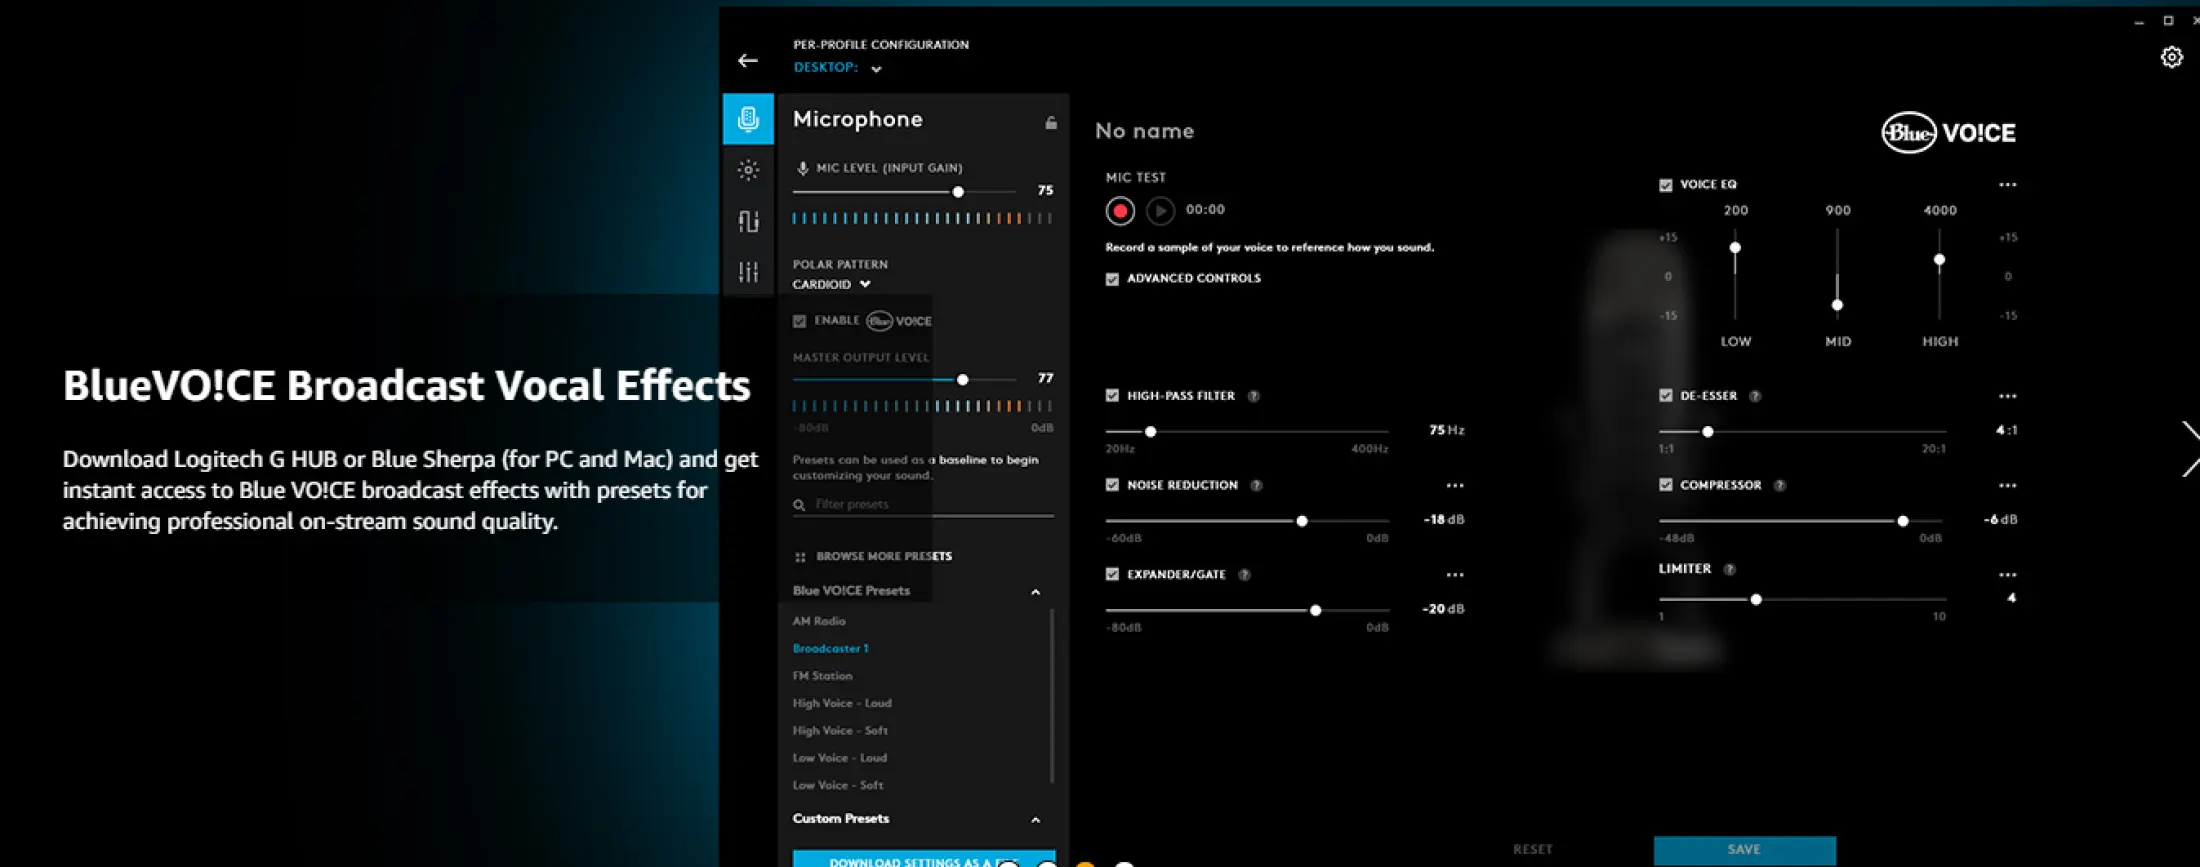This screenshot has height=867, width=2200.
Task: Show Noise Reduction help tooltip
Action: click(x=1257, y=486)
